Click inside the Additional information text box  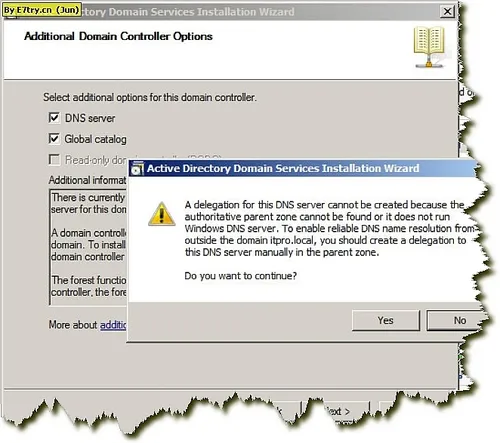pos(88,247)
